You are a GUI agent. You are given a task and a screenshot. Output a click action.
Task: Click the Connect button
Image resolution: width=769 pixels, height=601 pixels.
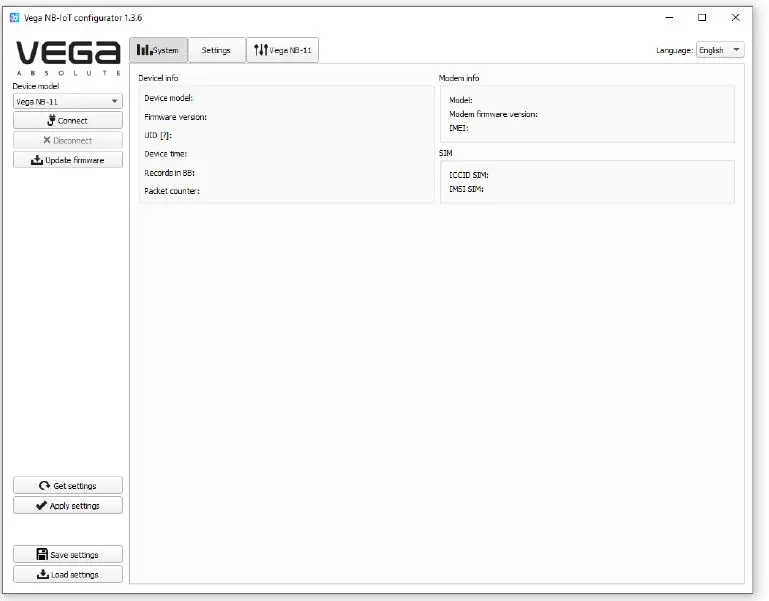[x=68, y=120]
